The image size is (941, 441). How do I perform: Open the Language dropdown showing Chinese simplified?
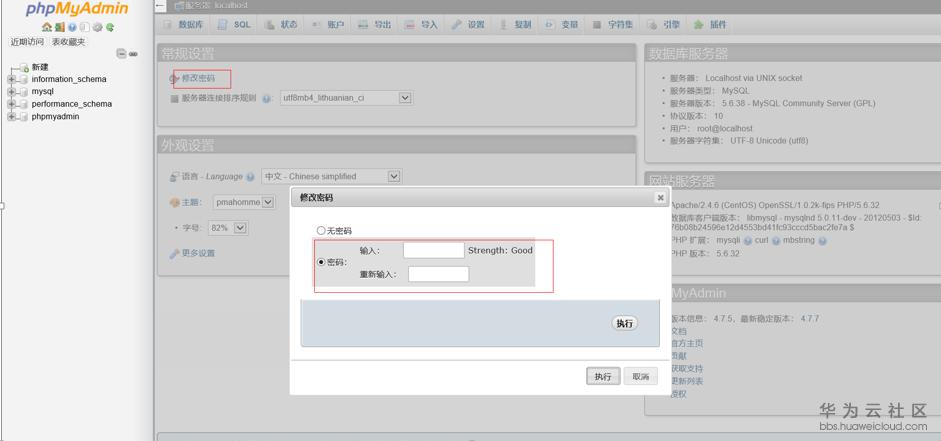coord(331,176)
